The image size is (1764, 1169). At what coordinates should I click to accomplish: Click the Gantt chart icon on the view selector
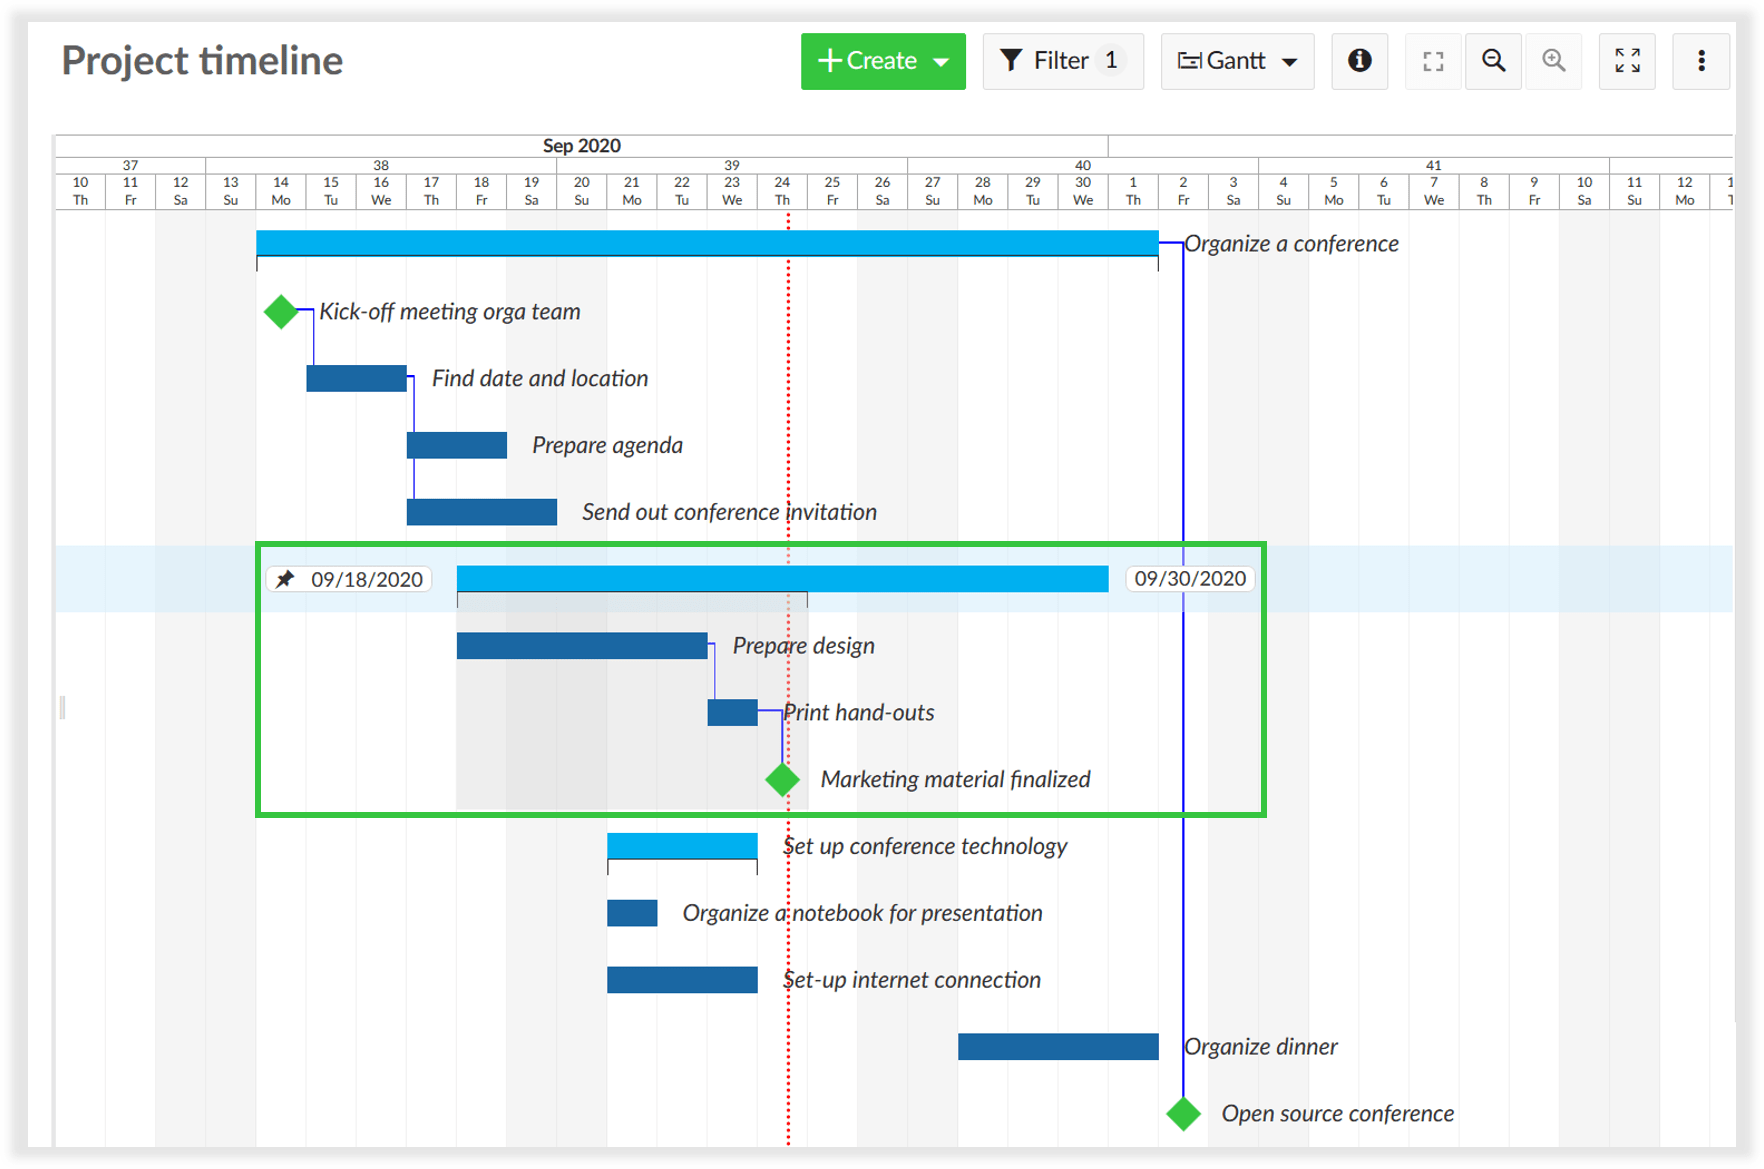click(1190, 60)
